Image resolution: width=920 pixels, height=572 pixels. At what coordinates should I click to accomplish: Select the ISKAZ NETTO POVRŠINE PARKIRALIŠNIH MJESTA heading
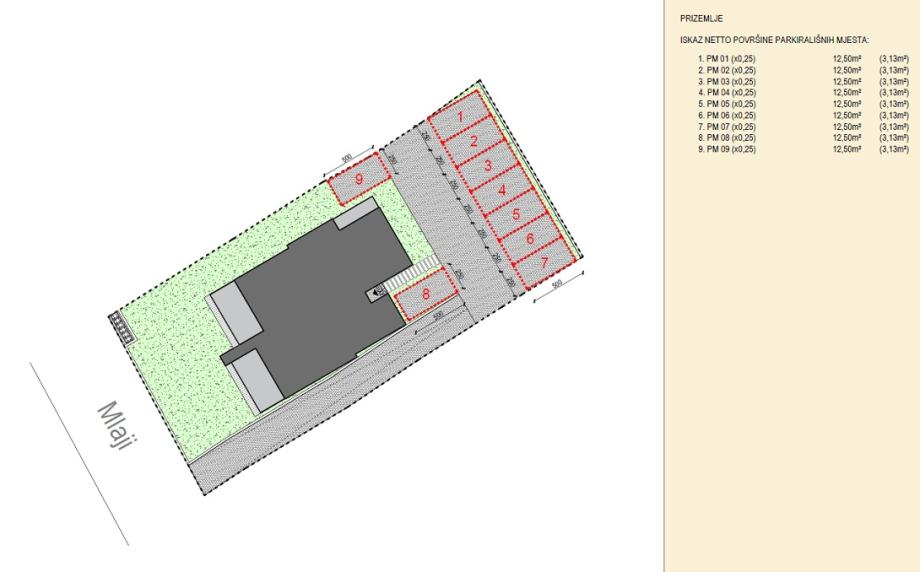(x=774, y=40)
